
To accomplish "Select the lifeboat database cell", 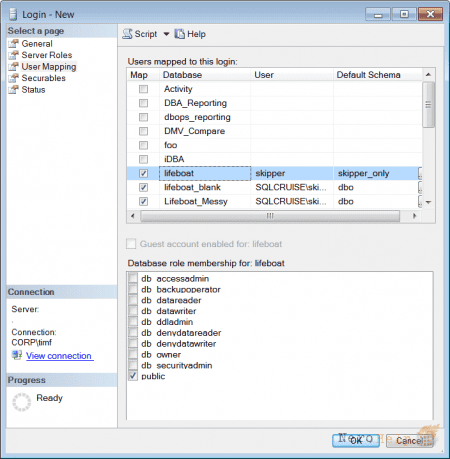I will 205,173.
